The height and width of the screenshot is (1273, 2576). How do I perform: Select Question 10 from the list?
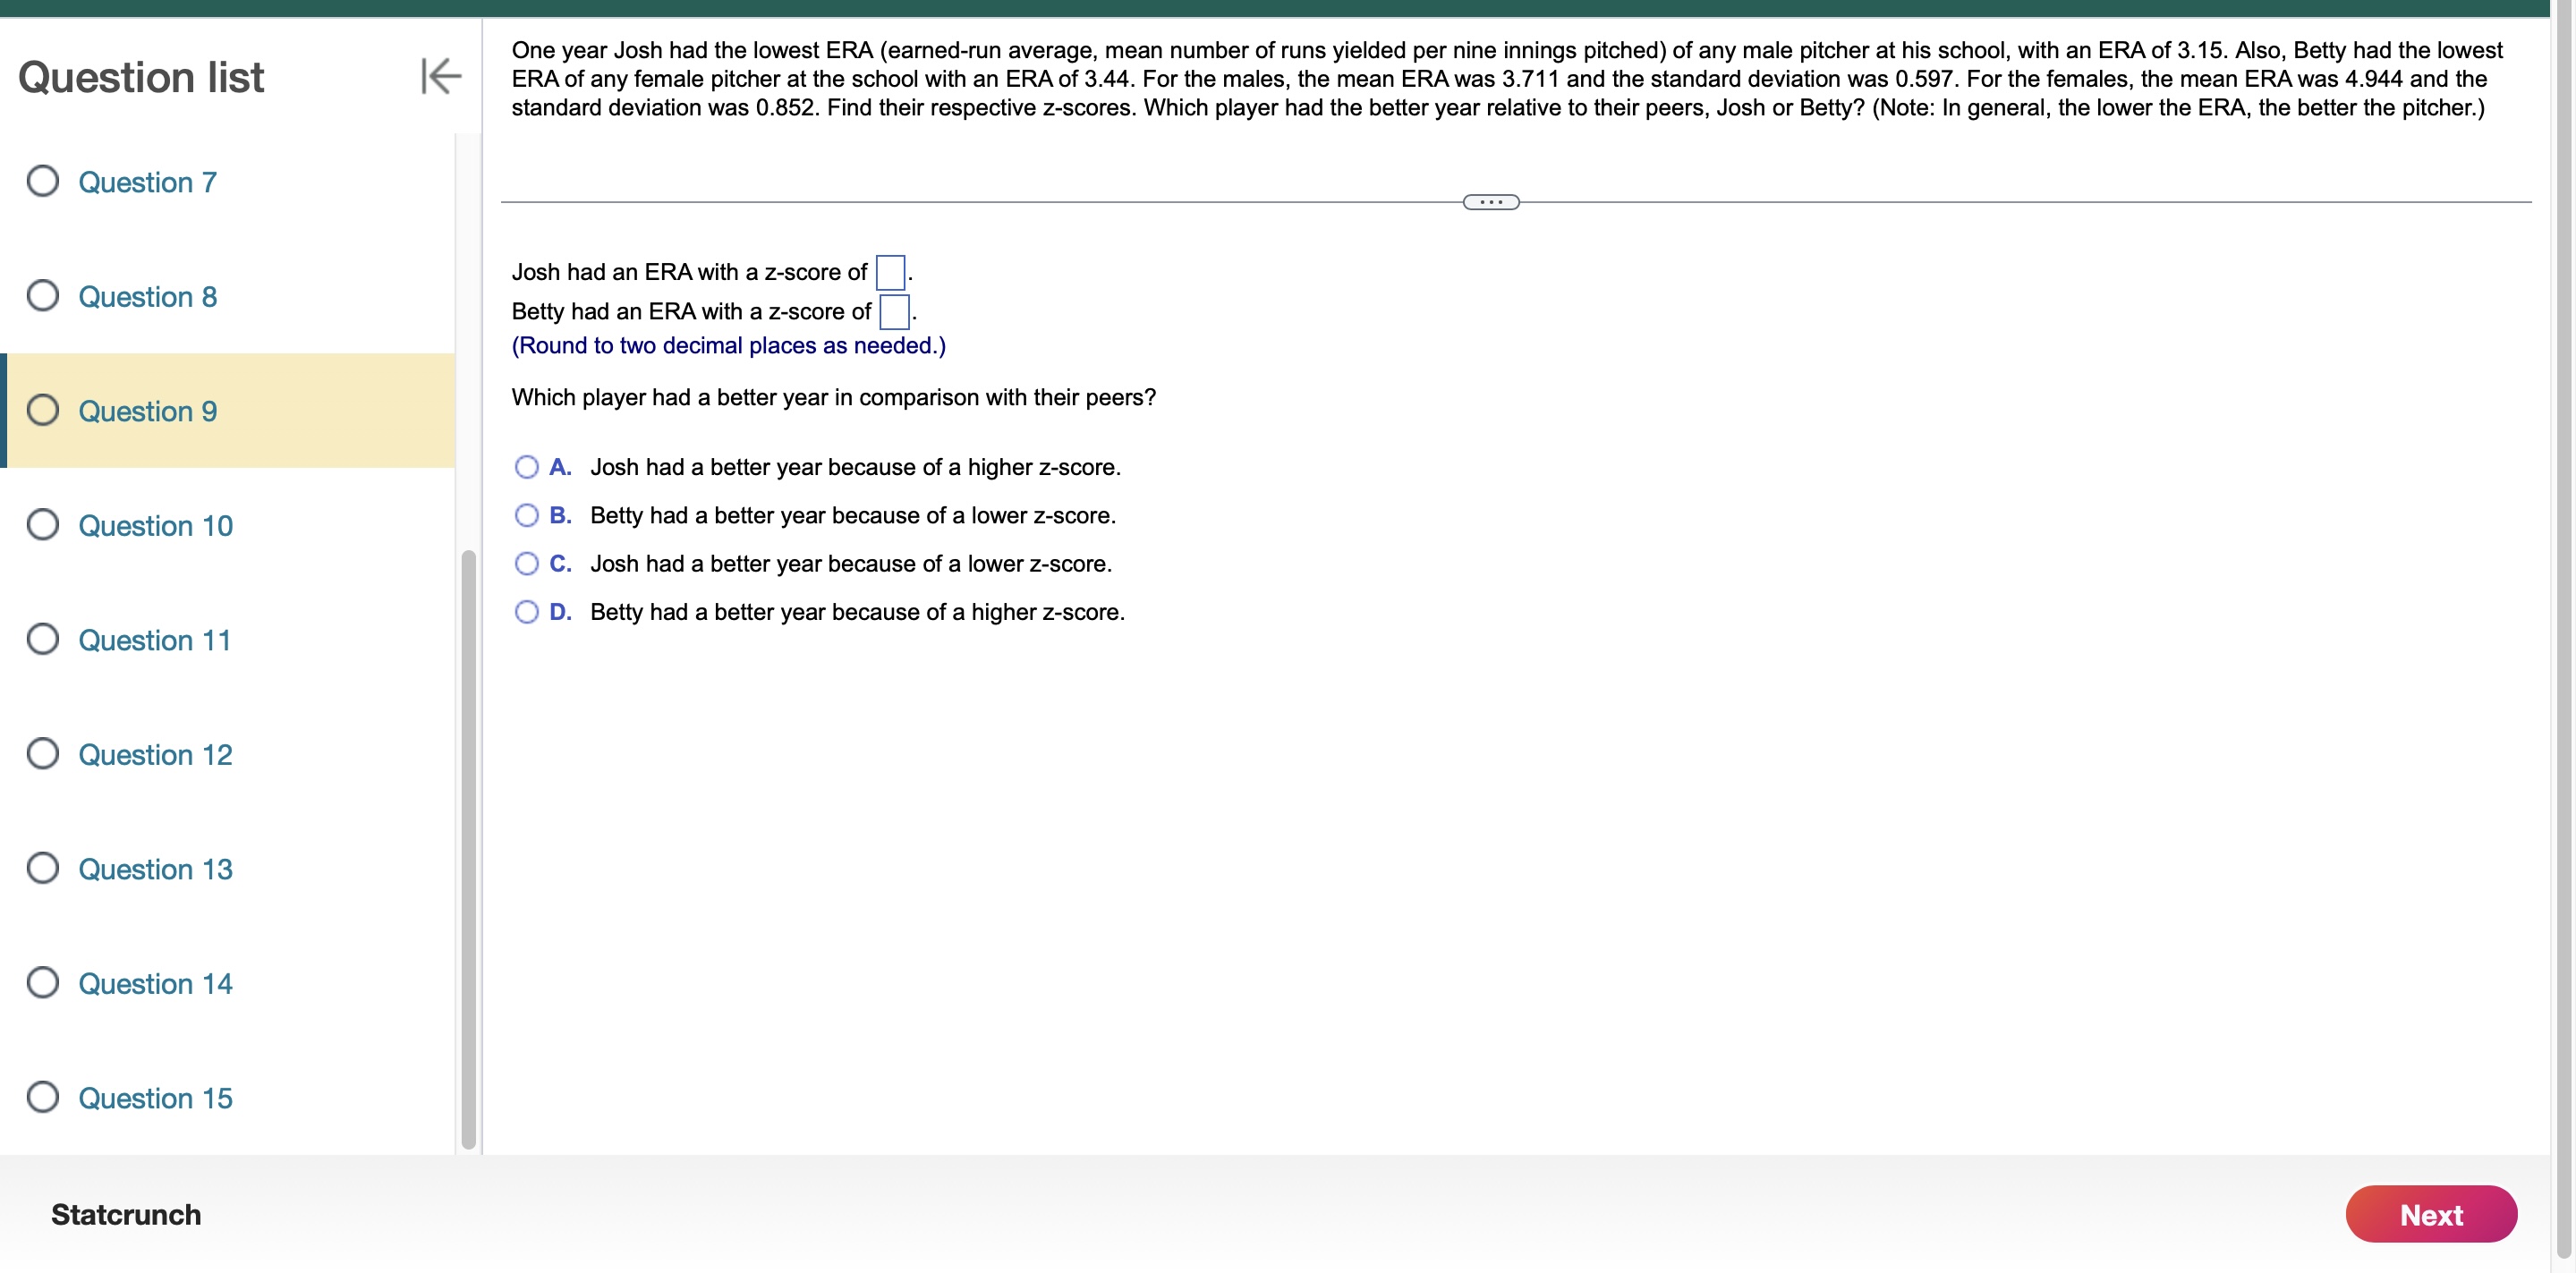click(156, 524)
